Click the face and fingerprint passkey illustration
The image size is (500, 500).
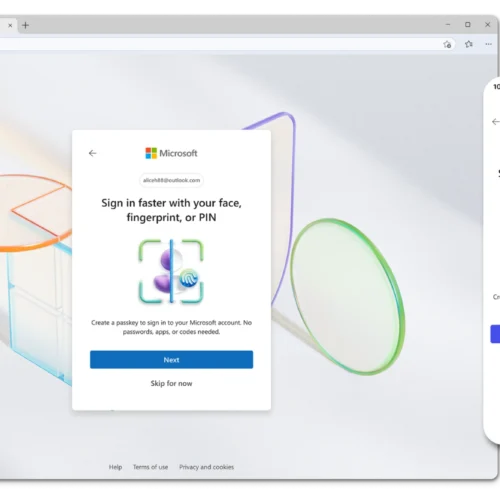[x=171, y=271]
